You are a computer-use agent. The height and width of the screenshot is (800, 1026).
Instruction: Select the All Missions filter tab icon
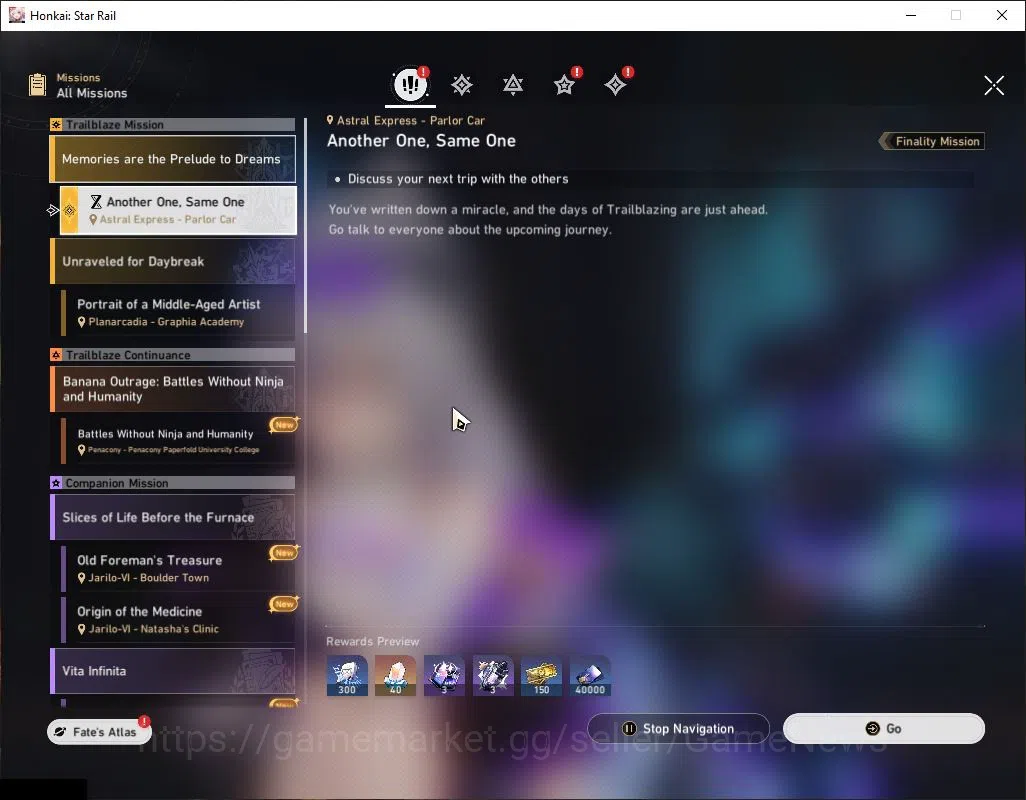[x=410, y=84]
